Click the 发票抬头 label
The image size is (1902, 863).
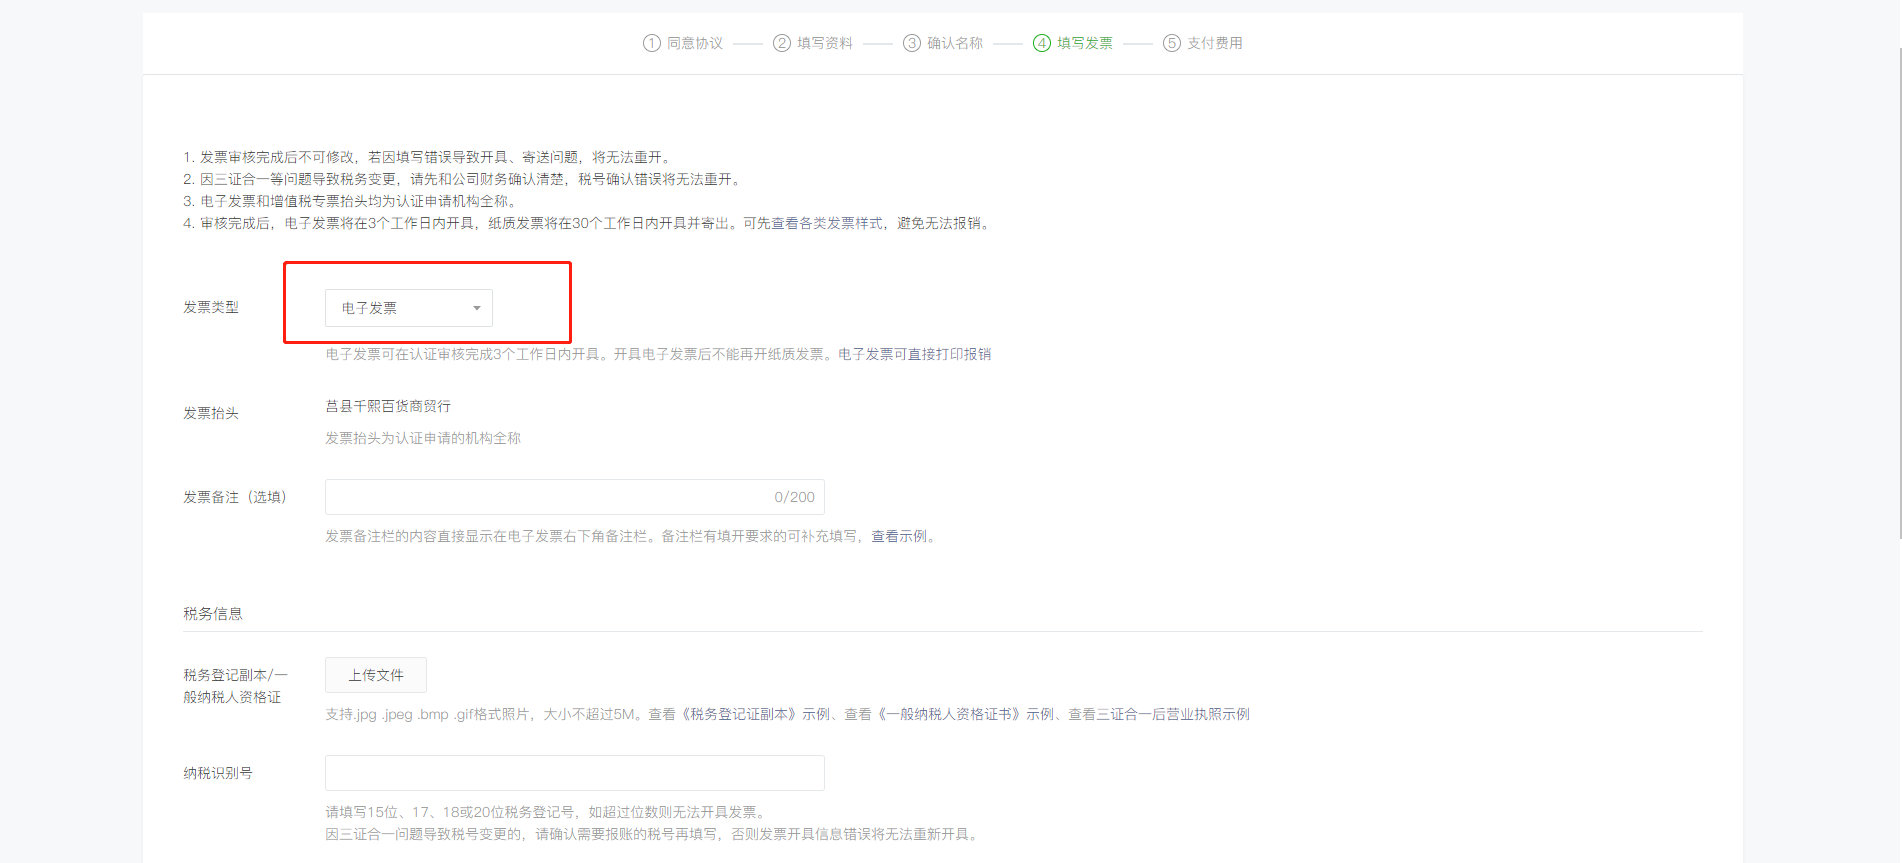211,413
